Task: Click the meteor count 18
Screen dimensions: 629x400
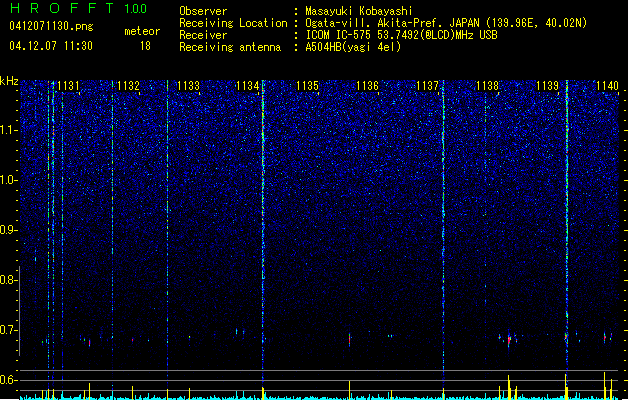Action: point(145,46)
